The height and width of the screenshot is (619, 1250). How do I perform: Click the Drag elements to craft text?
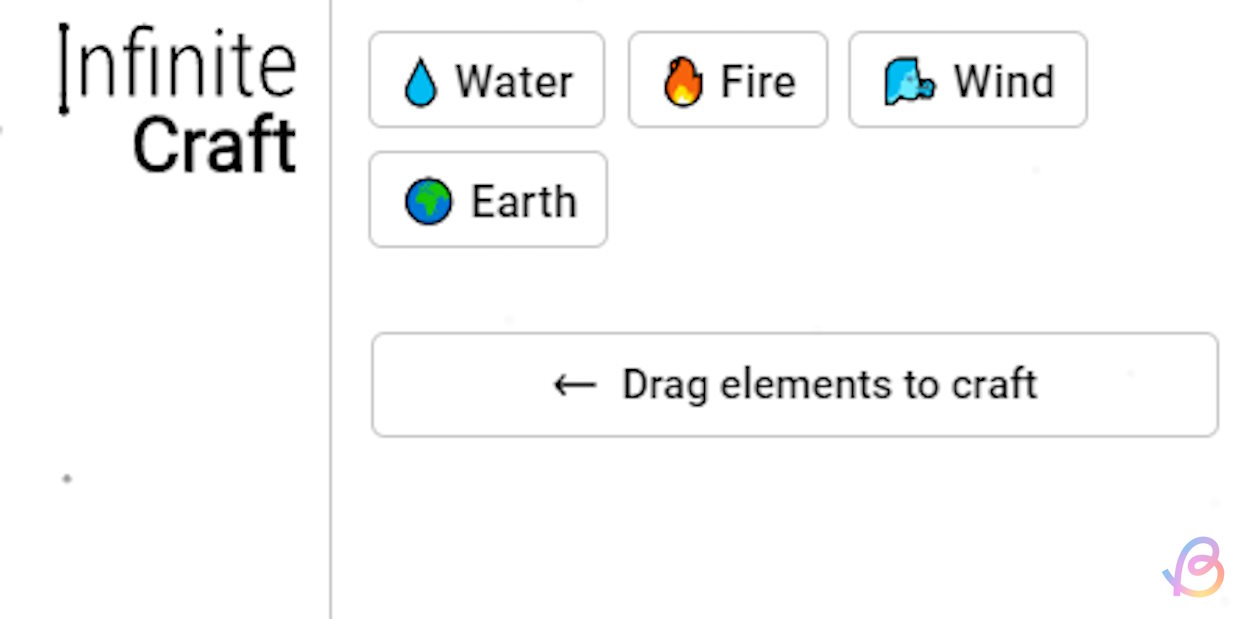[829, 385]
